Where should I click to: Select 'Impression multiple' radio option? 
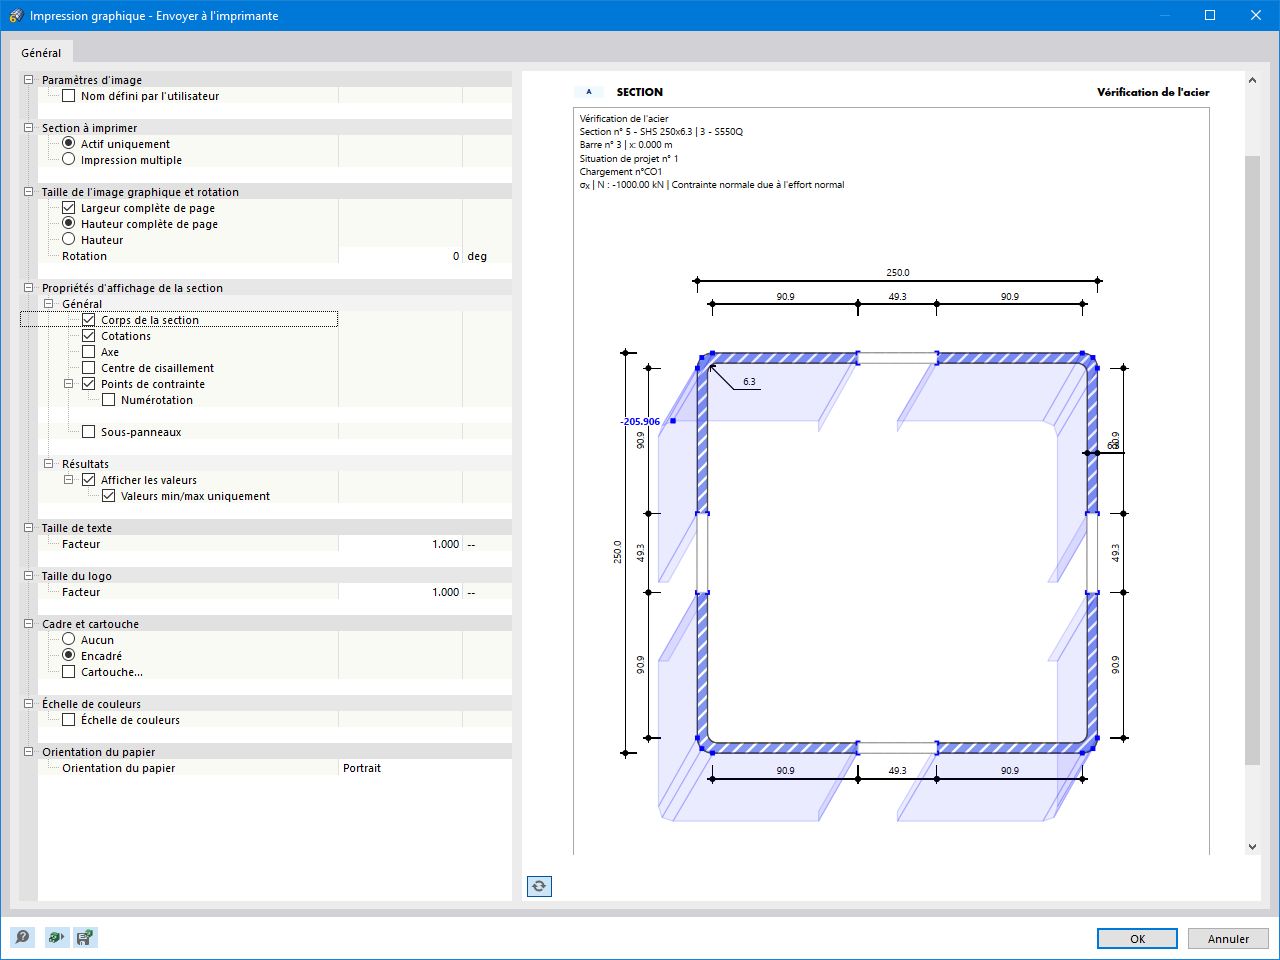coord(68,159)
